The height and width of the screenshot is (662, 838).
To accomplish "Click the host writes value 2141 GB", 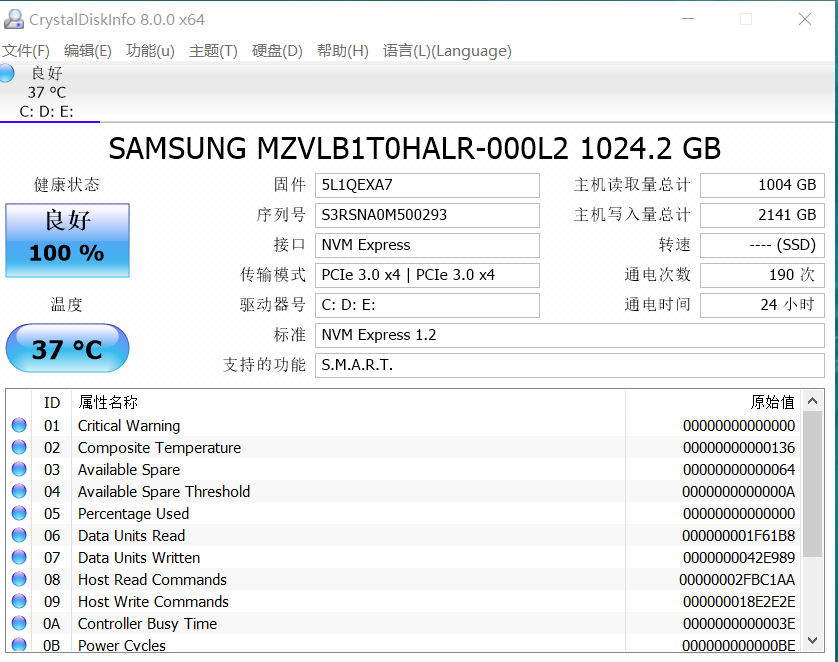I will pos(762,215).
